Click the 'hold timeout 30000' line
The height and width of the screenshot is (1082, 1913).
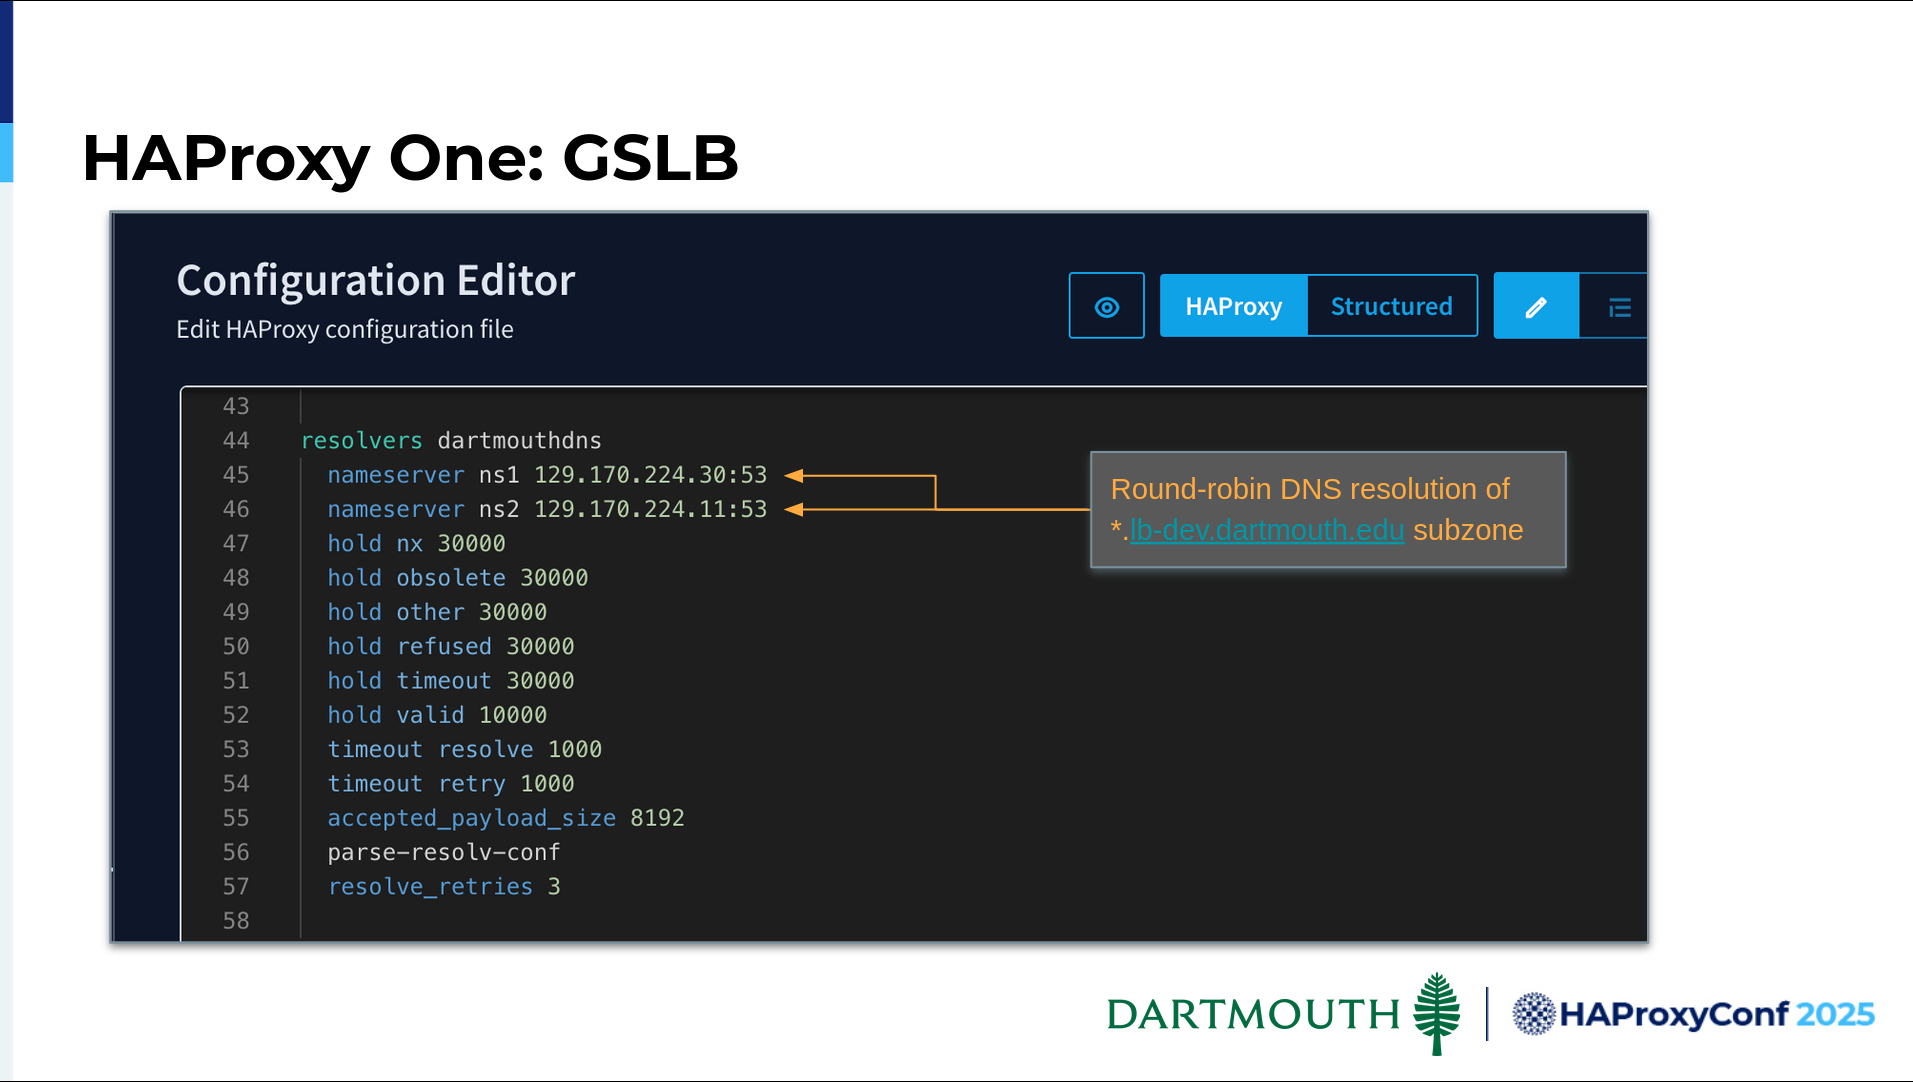click(450, 681)
